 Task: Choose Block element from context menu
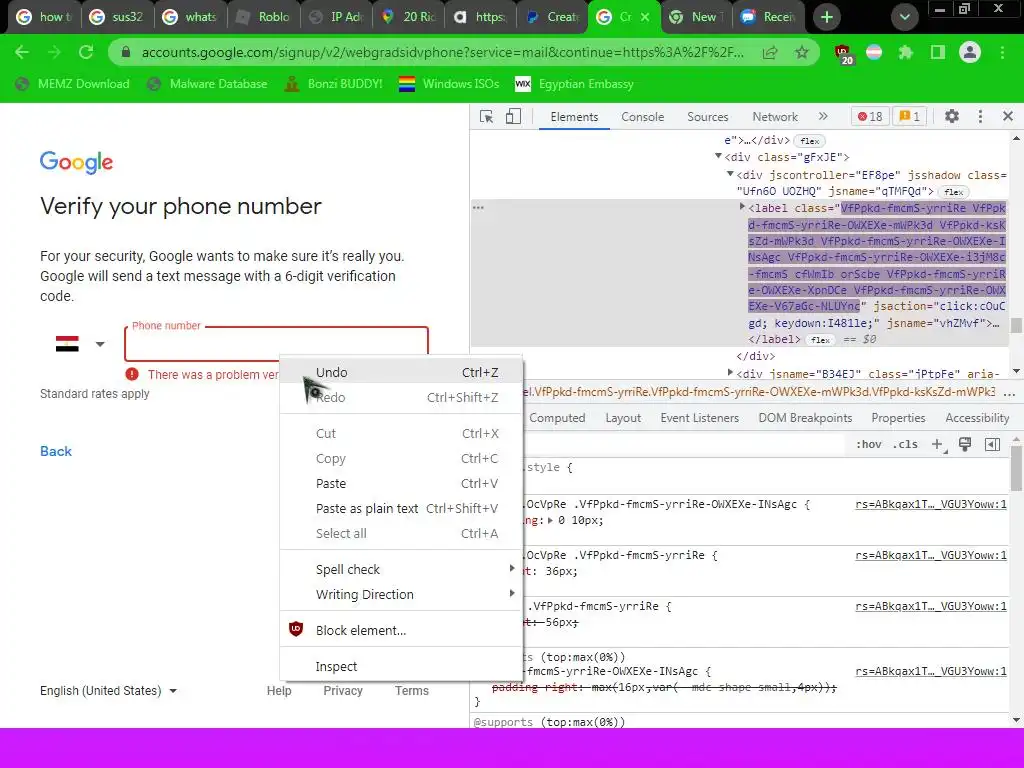(x=402, y=630)
